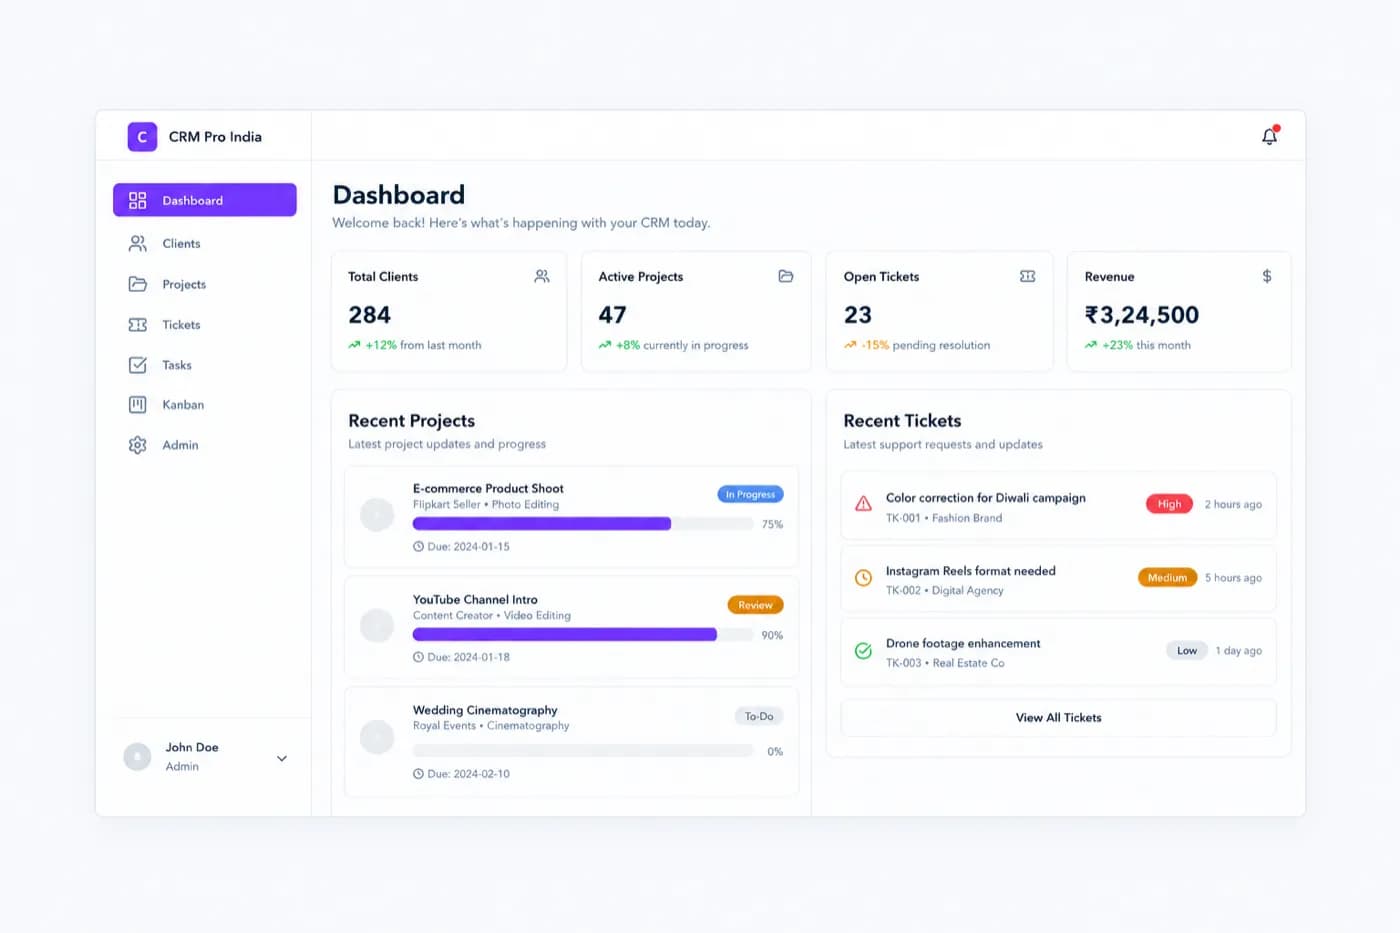Open the Tasks menu label

[177, 365]
